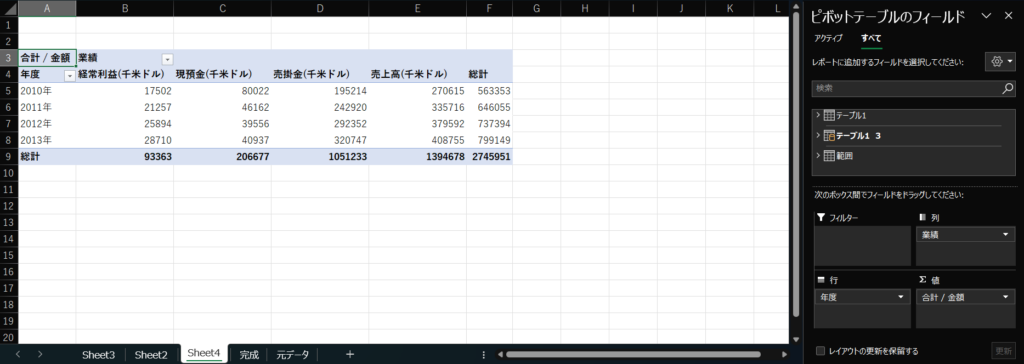Screen dimensions: 1024x364
Task: Select the cell with value 242920
Action: (320, 107)
